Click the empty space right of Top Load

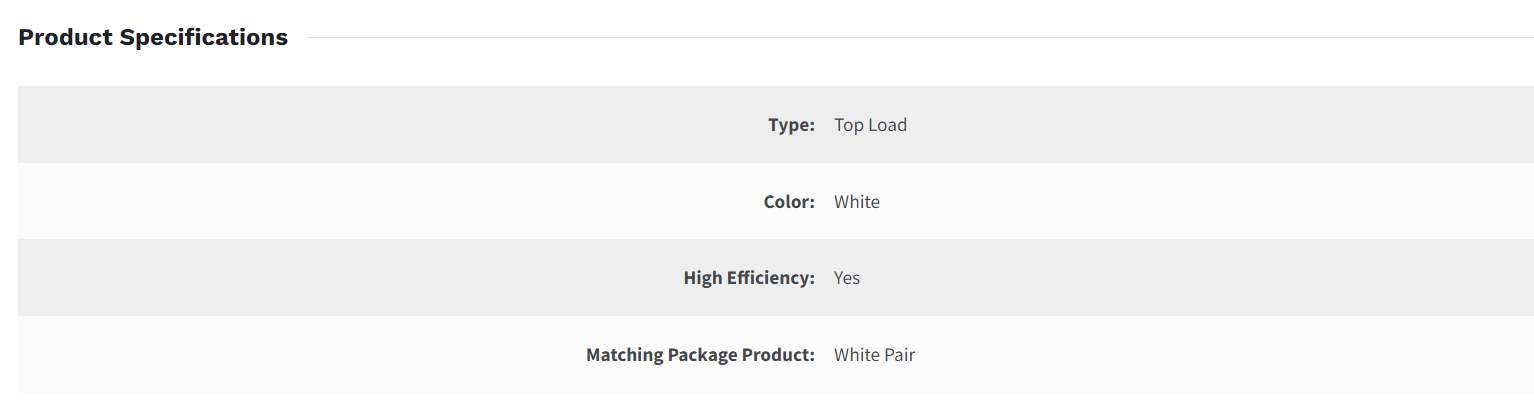tap(1220, 125)
